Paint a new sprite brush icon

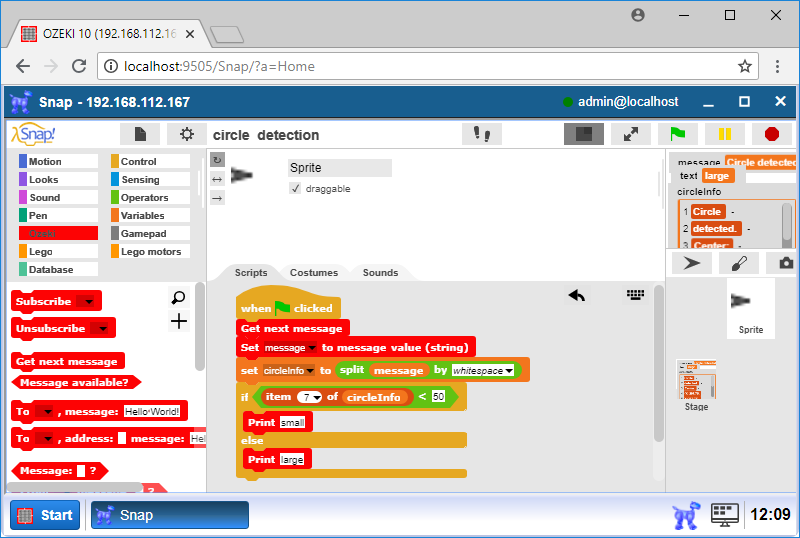[x=739, y=263]
